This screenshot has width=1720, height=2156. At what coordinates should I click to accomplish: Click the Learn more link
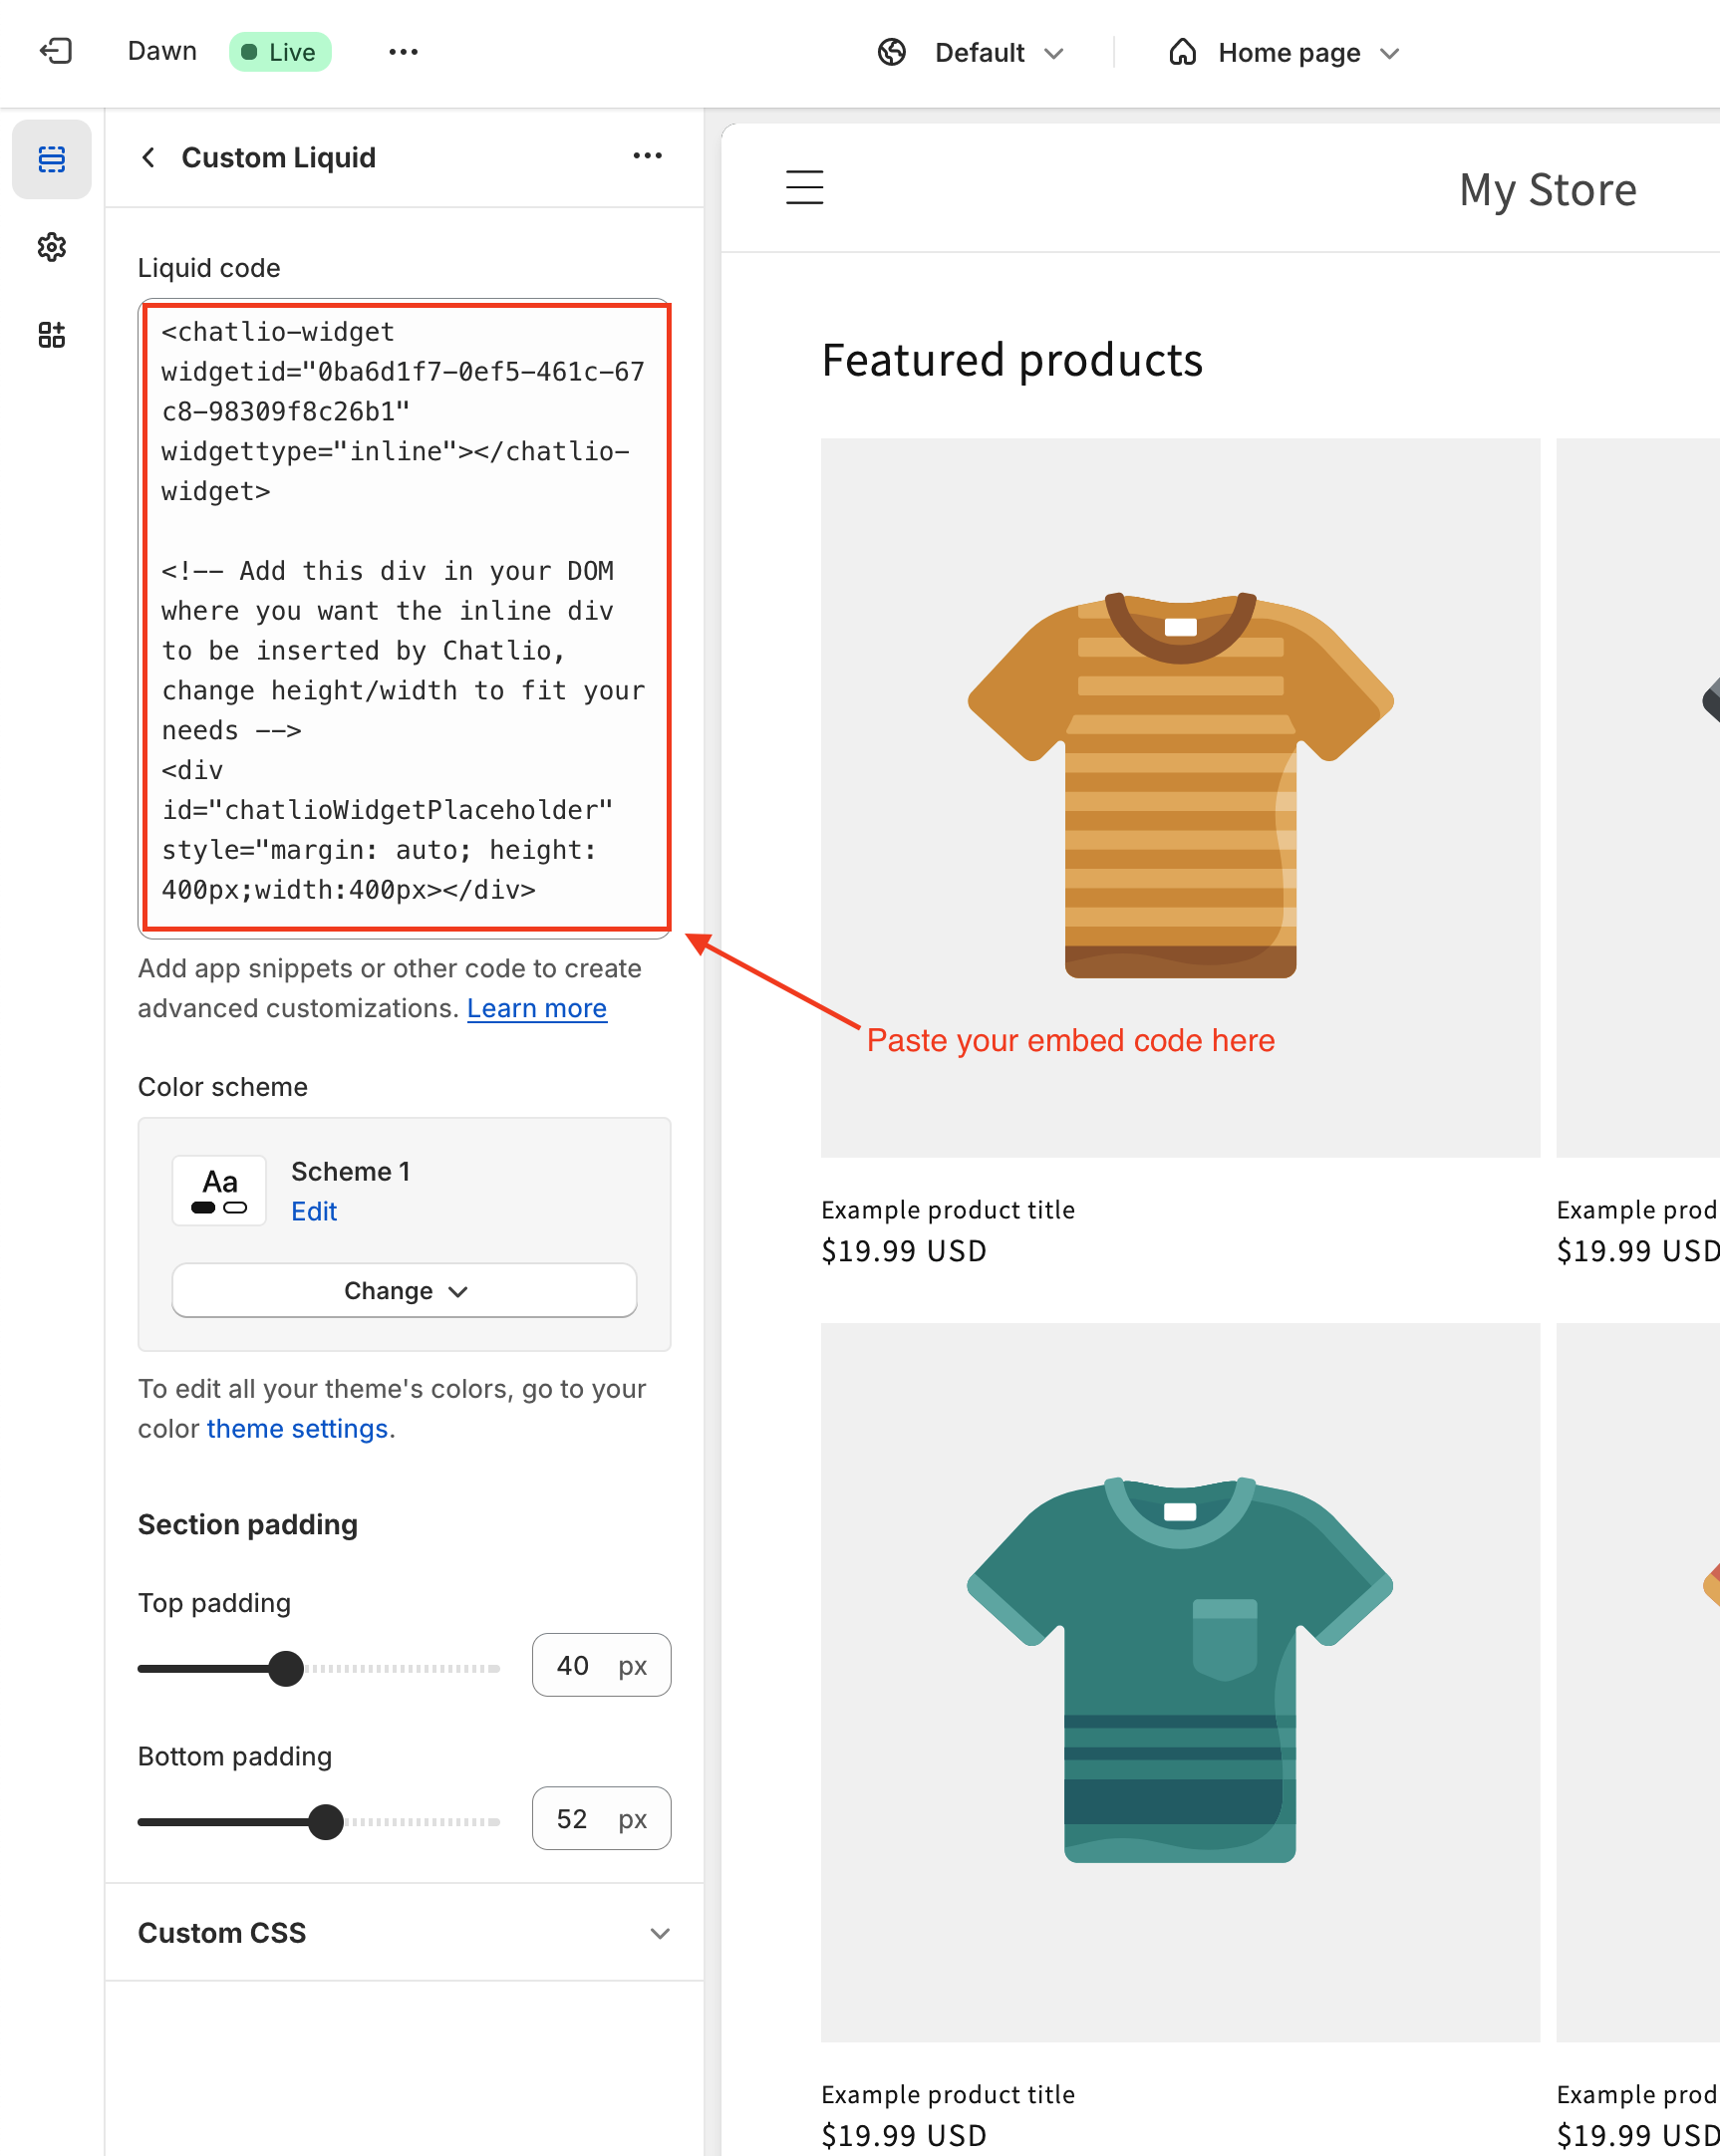pos(537,1008)
